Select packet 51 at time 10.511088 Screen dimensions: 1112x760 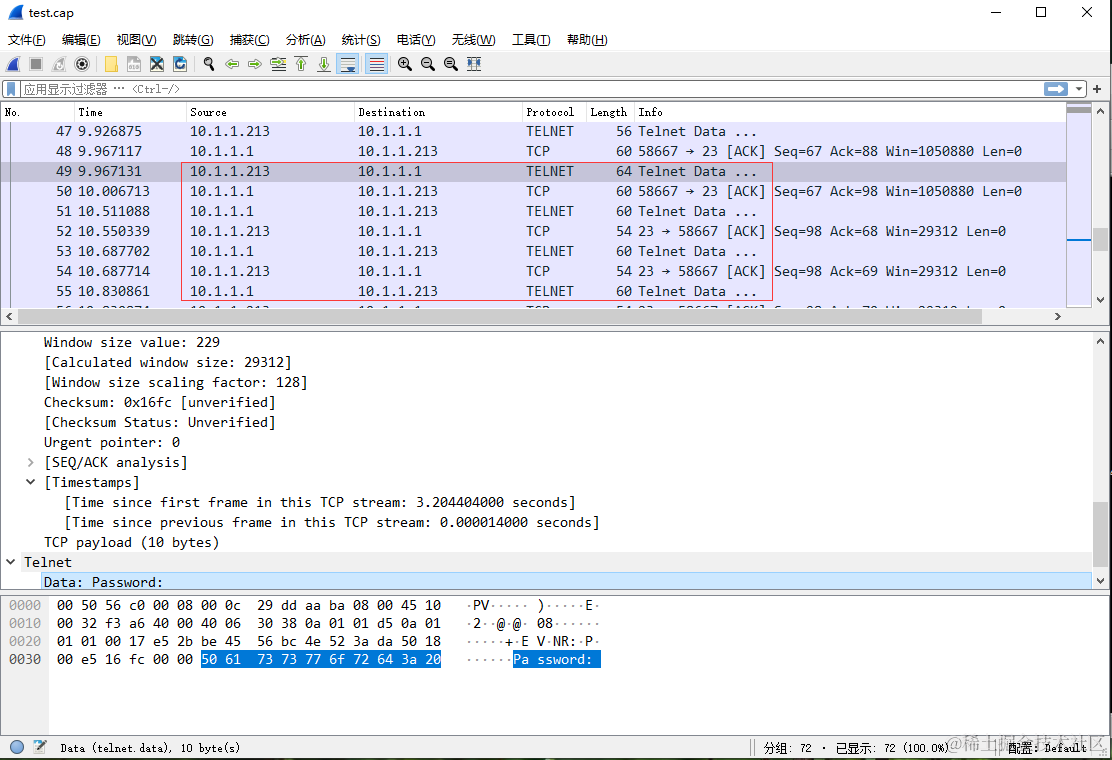533,211
